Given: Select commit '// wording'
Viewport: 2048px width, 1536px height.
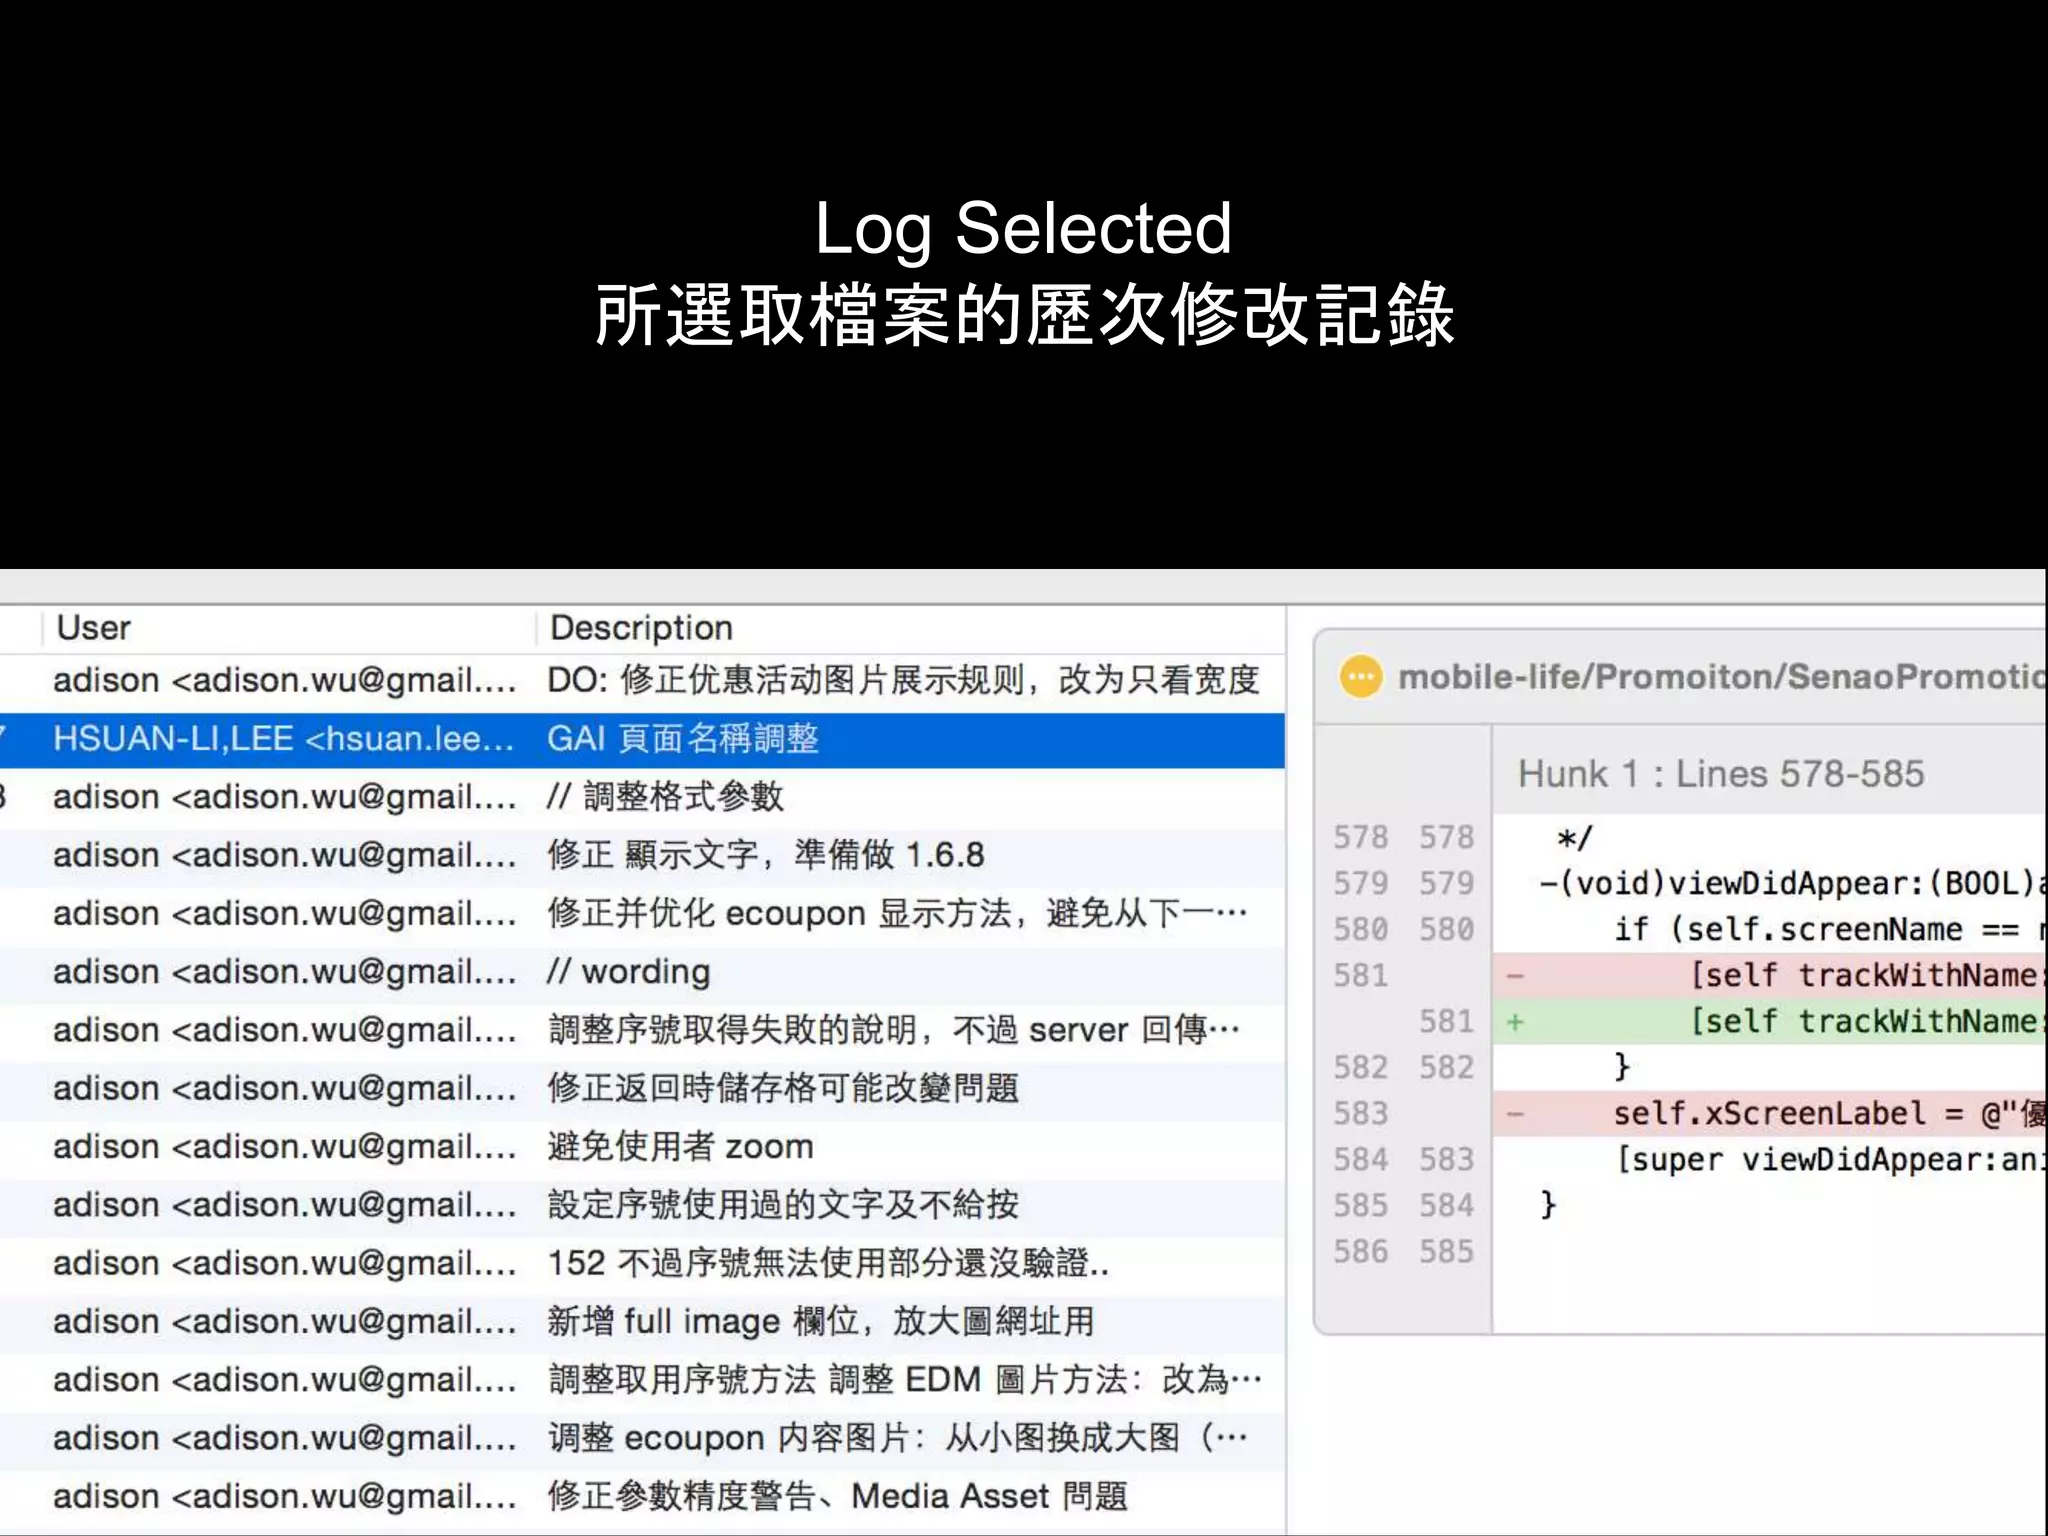Looking at the screenshot, I should [642, 972].
